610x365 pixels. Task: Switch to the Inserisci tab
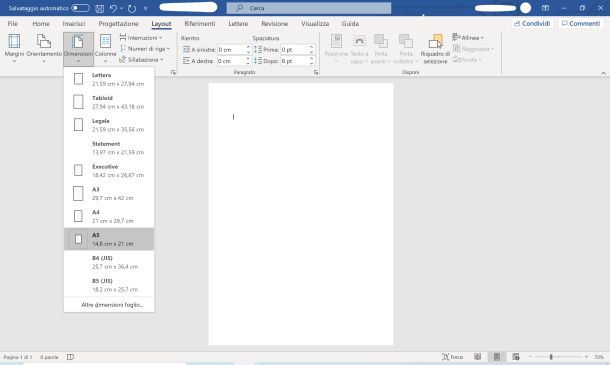pyautogui.click(x=74, y=24)
